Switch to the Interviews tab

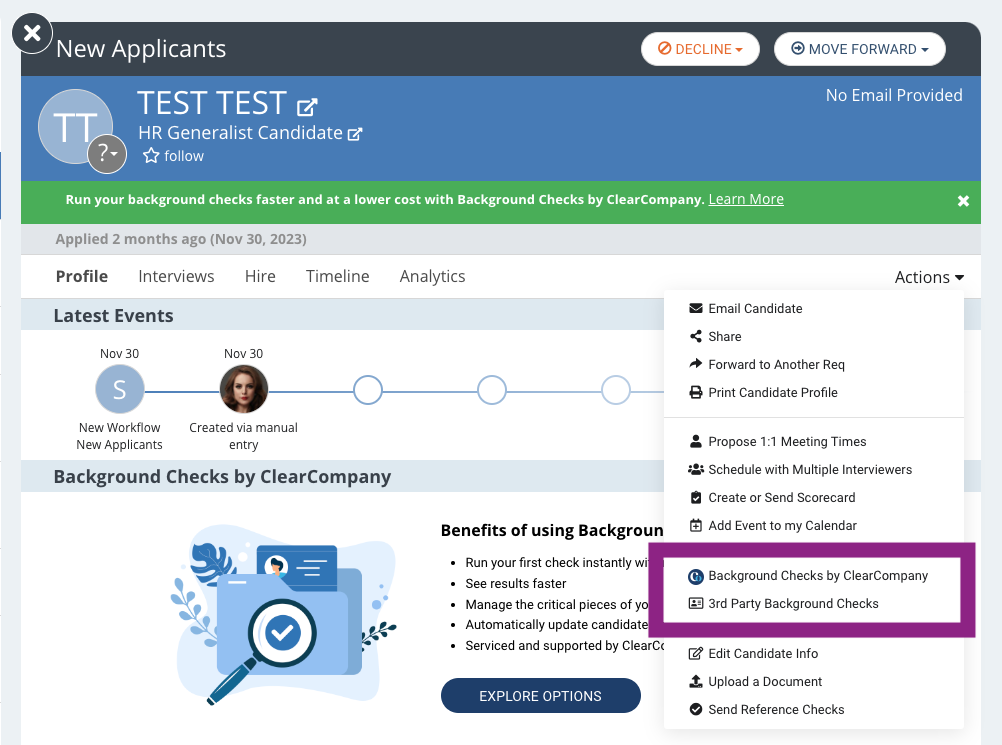[176, 277]
